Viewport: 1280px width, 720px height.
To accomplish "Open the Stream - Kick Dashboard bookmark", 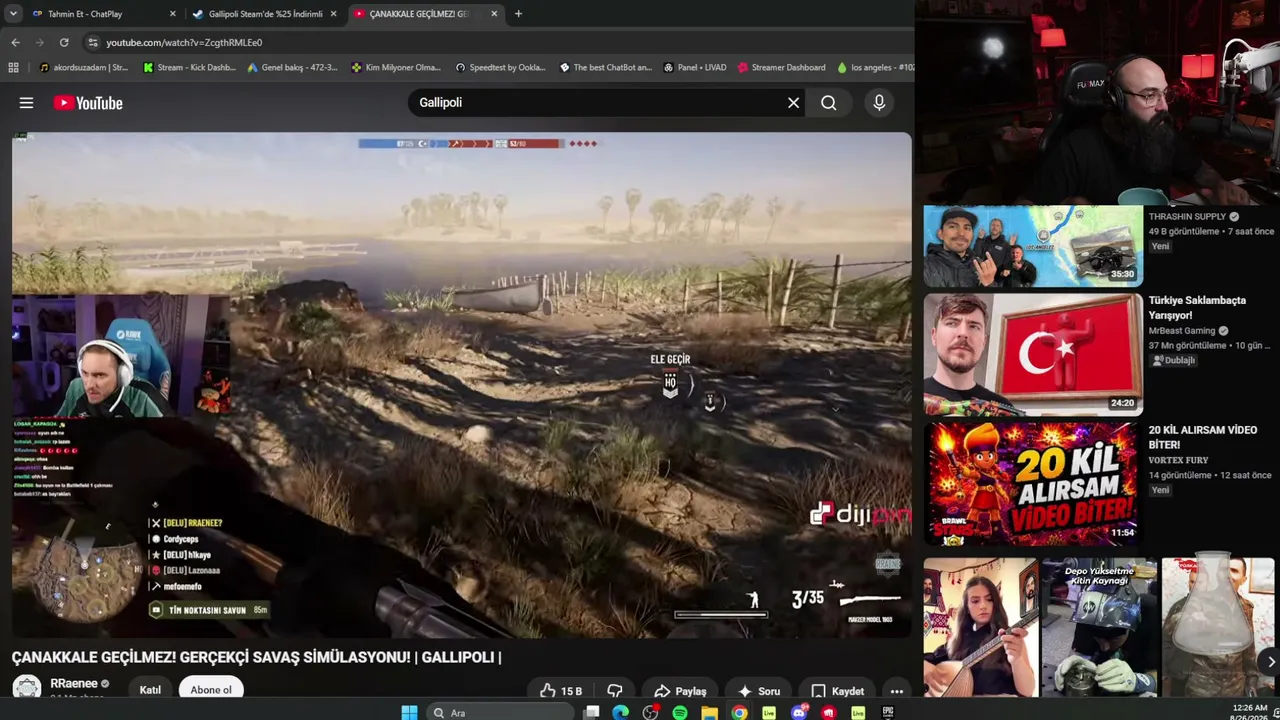I will (x=189, y=67).
